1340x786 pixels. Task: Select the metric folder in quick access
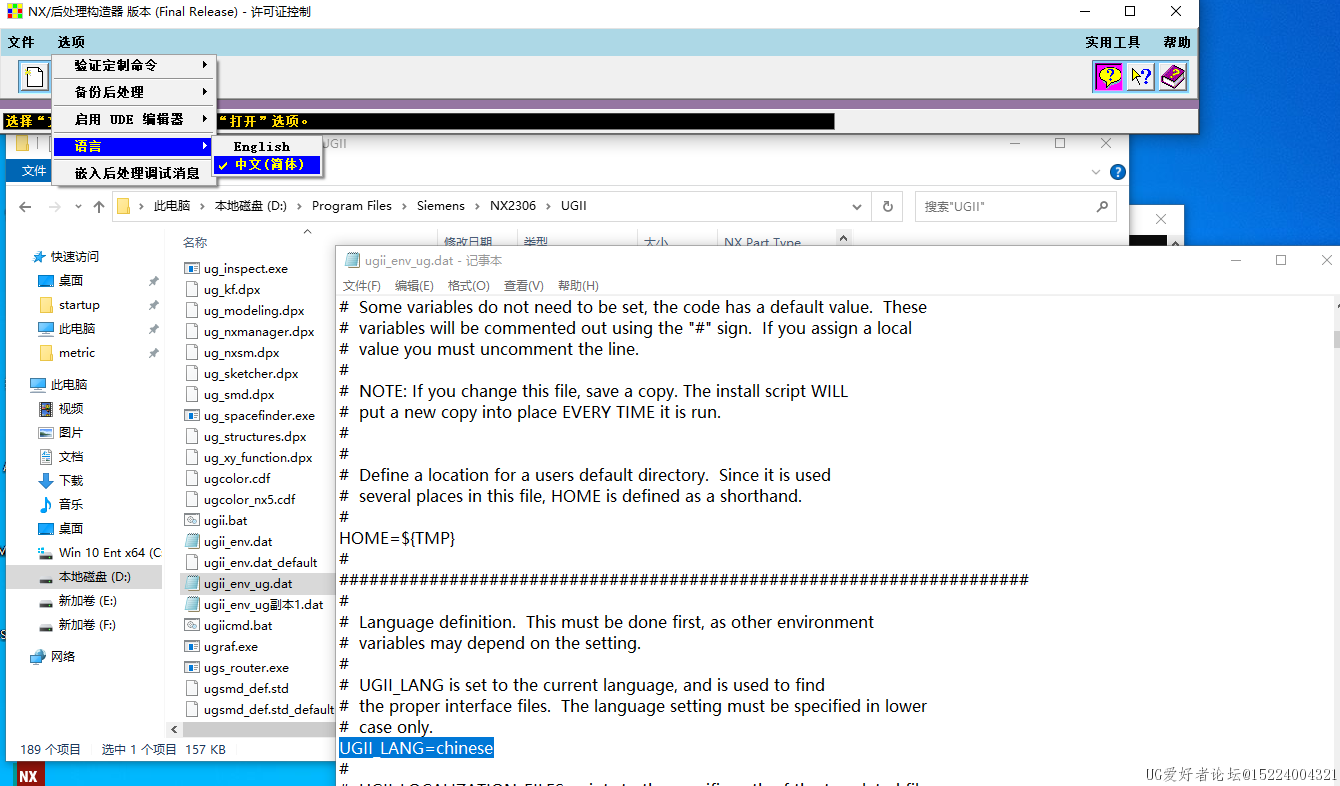[x=77, y=353]
